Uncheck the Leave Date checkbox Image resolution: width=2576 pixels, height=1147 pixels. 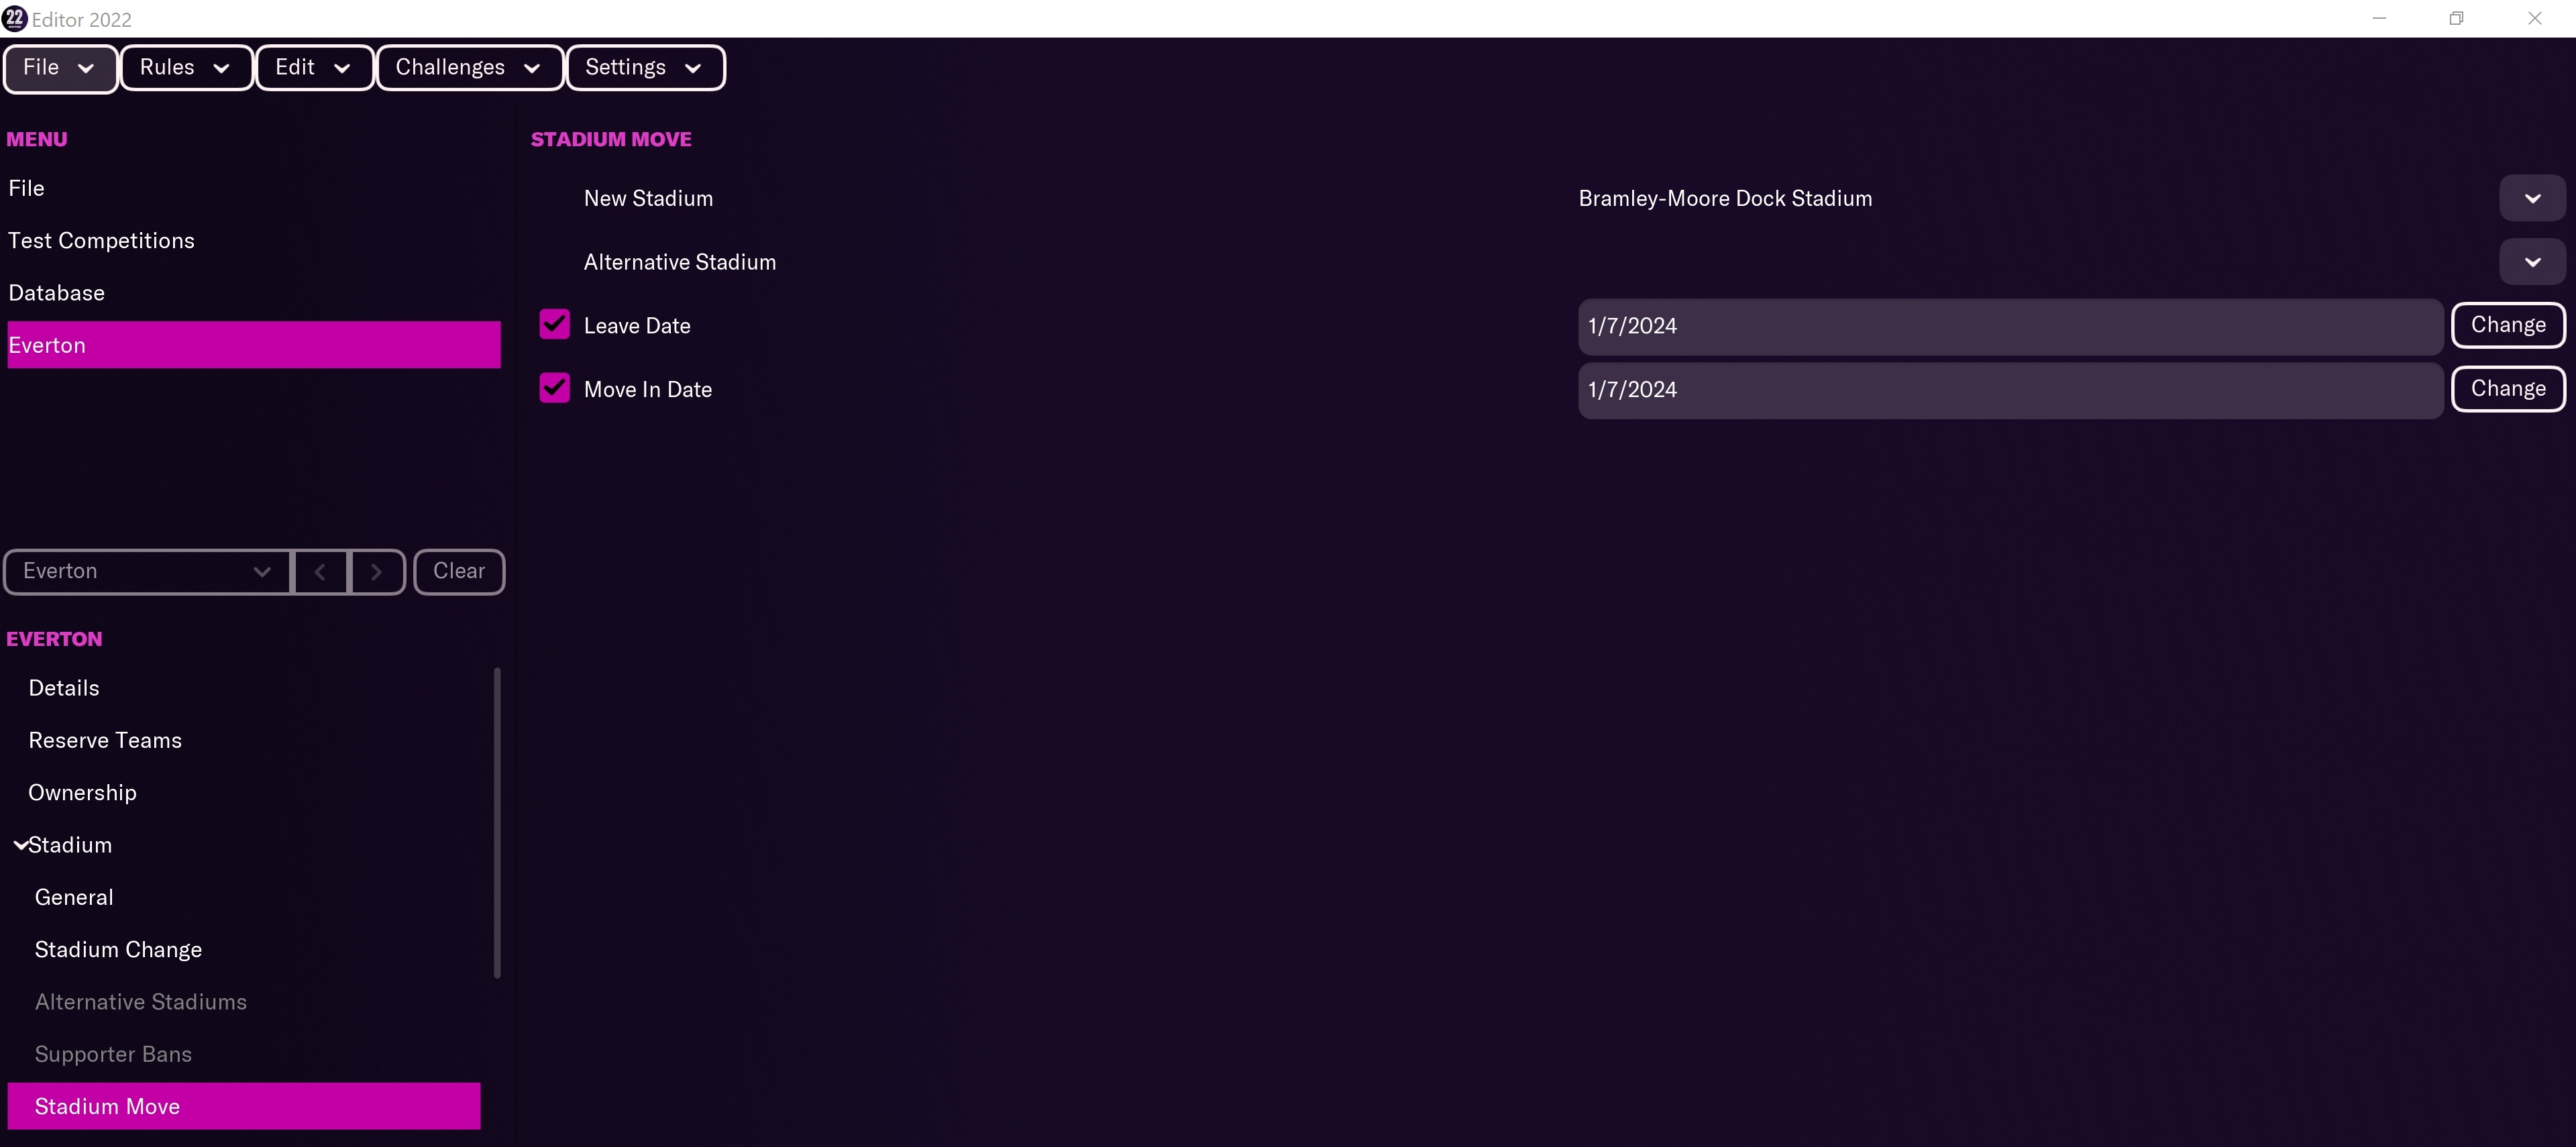tap(554, 325)
